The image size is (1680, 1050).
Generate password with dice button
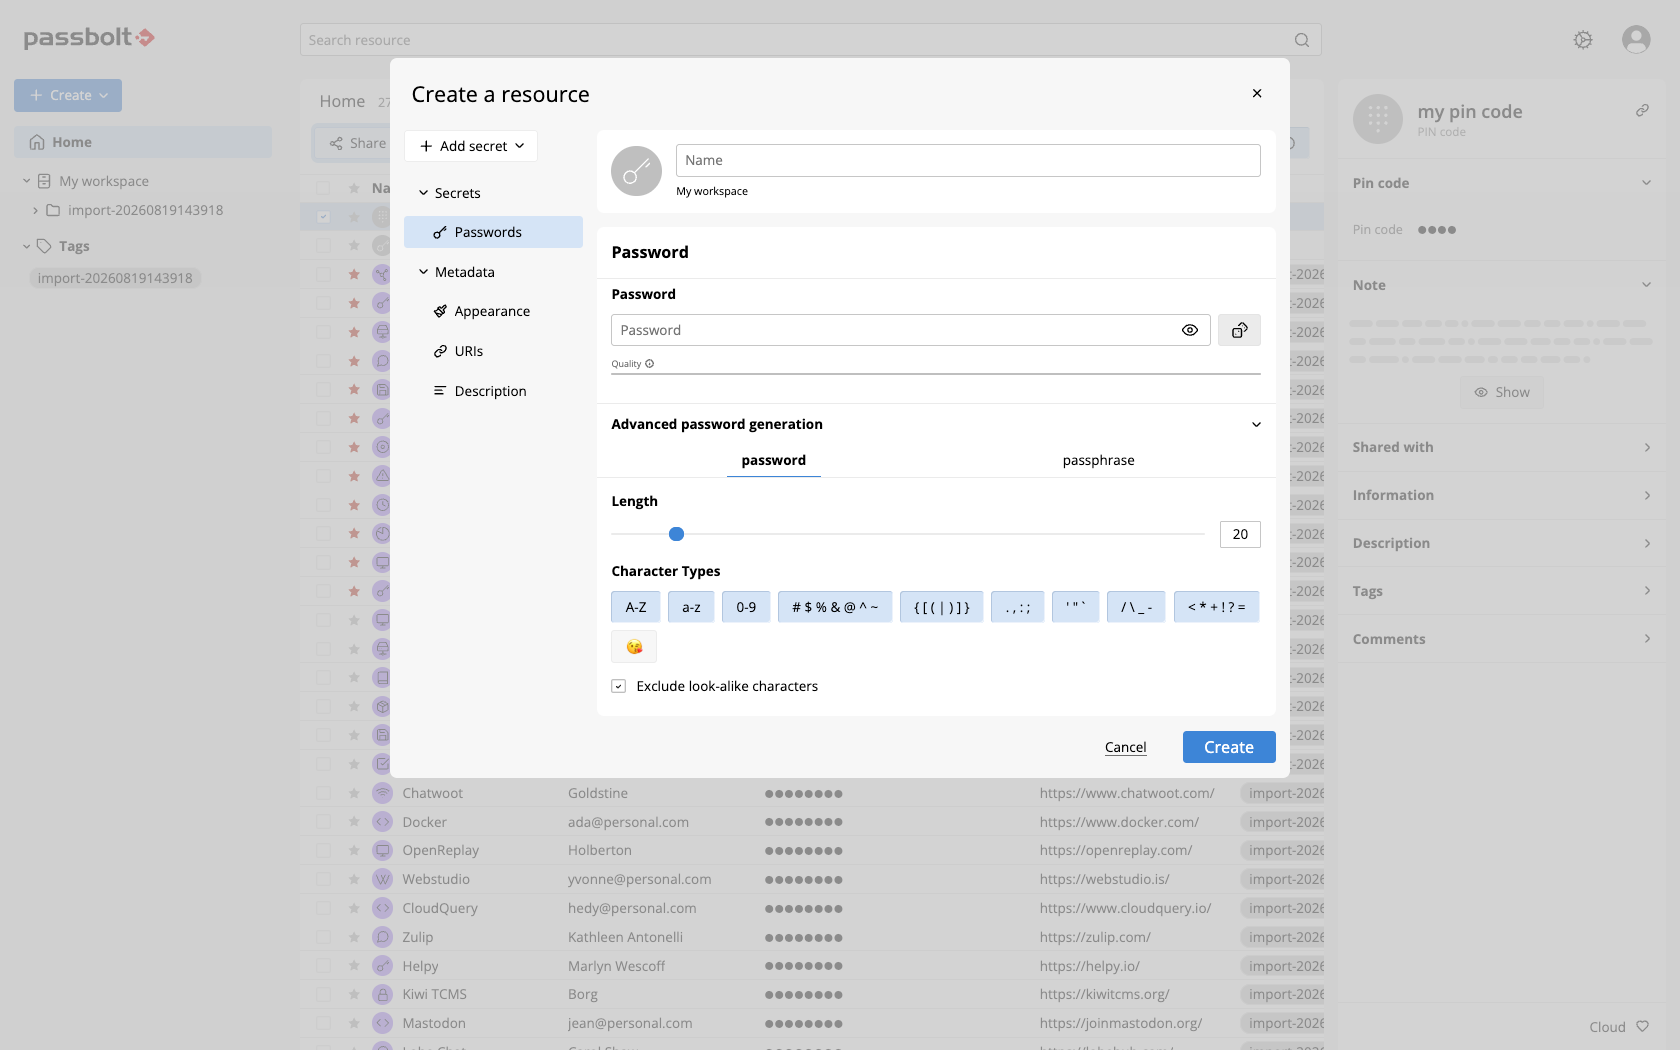pos(1239,330)
